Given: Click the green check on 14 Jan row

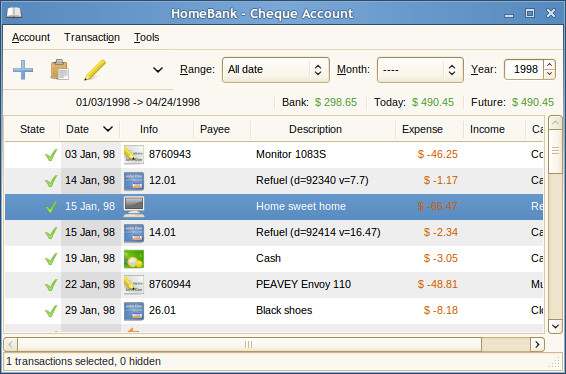Looking at the screenshot, I should [x=51, y=181].
